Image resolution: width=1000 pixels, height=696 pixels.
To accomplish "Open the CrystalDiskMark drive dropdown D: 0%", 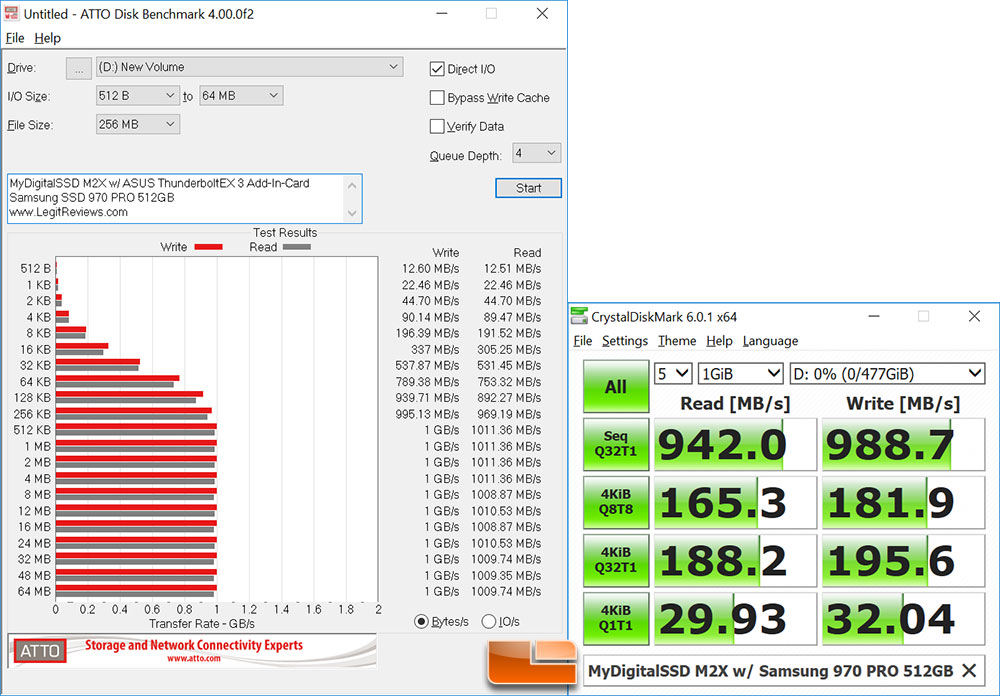I will pyautogui.click(x=887, y=374).
